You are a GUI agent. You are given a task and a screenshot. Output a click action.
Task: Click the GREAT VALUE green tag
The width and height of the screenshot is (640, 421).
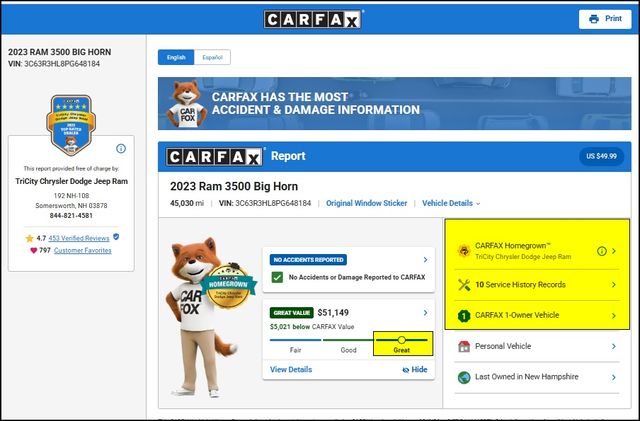[291, 313]
